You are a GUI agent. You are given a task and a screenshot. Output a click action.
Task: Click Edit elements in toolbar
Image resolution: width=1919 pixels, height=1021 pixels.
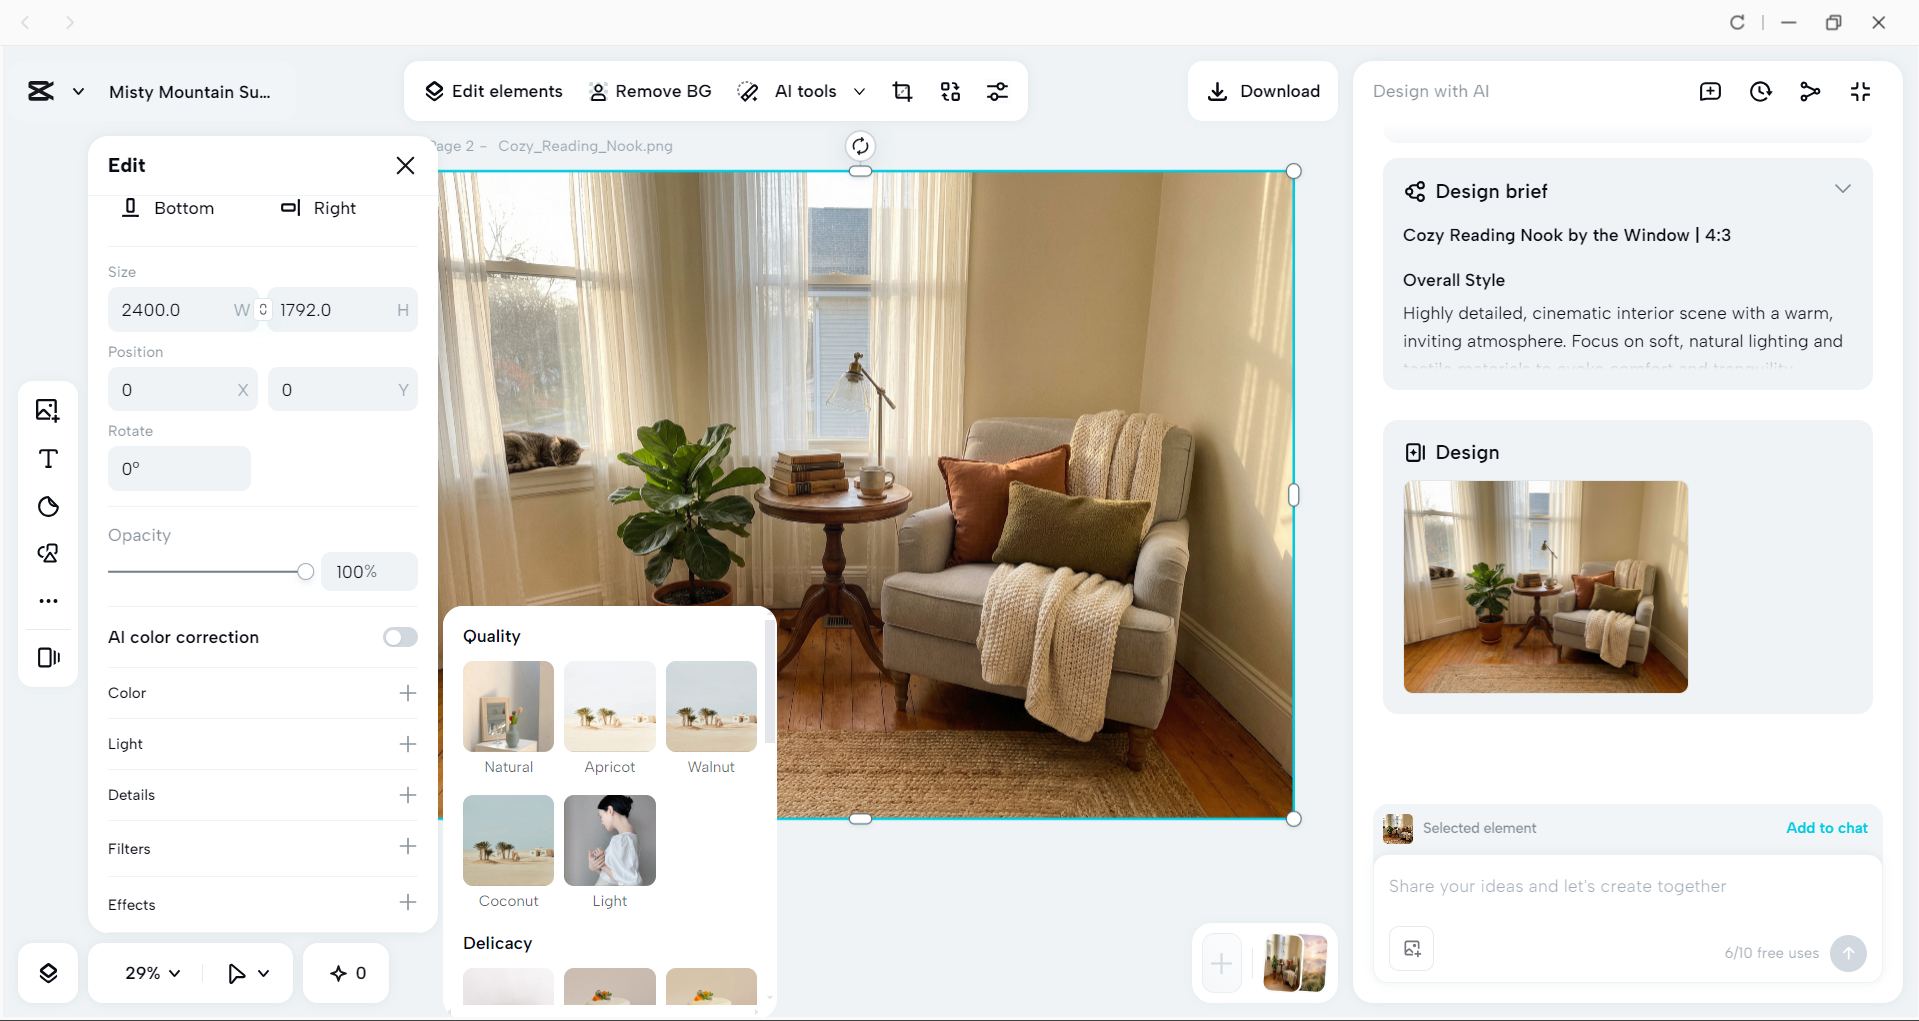point(494,92)
